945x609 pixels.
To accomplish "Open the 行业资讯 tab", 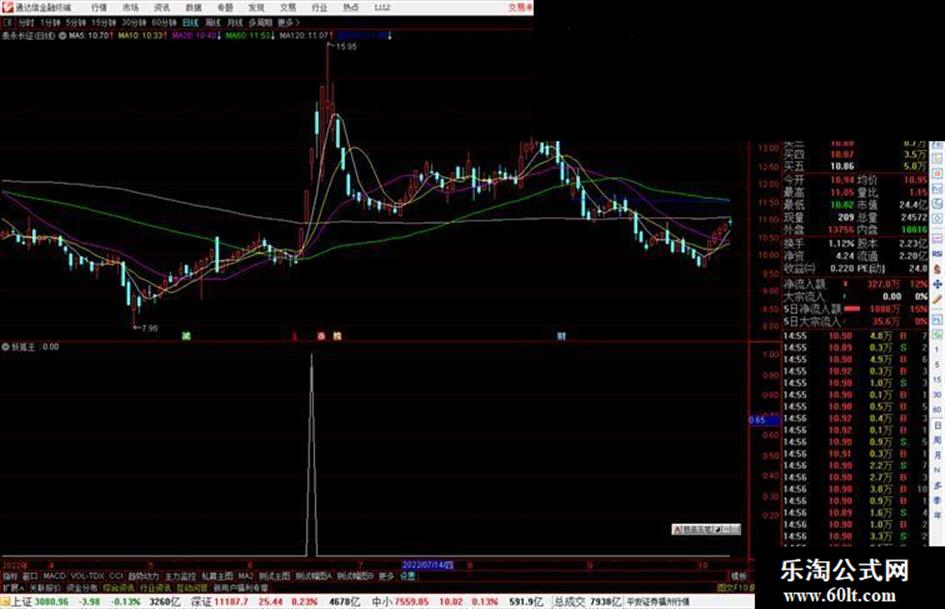I will click(x=155, y=587).
